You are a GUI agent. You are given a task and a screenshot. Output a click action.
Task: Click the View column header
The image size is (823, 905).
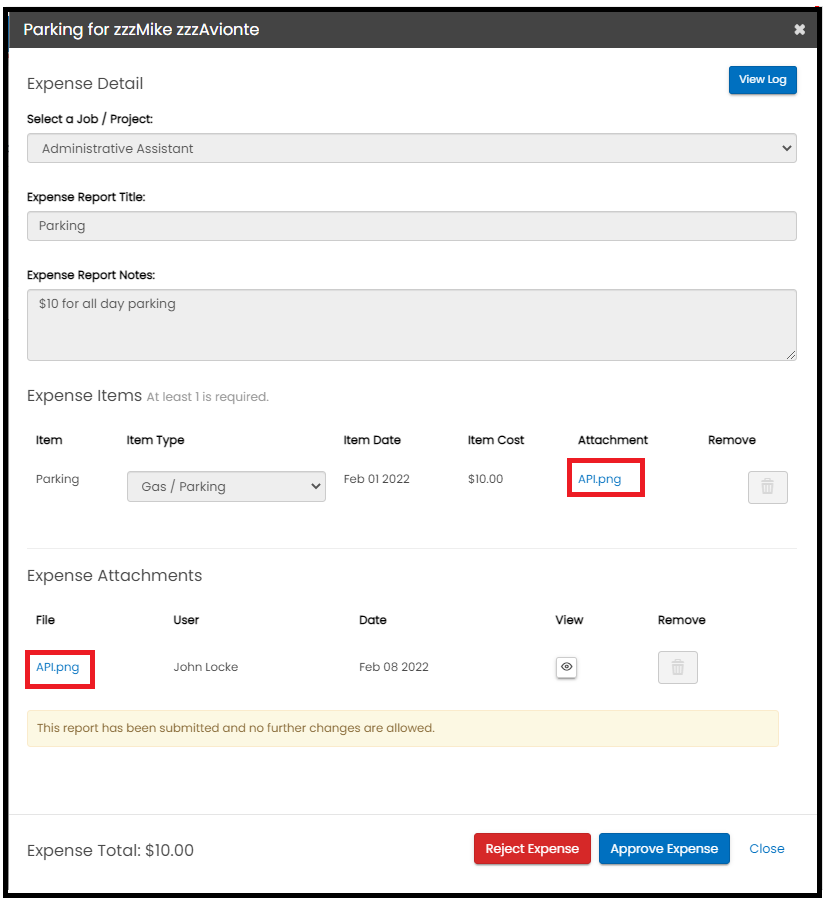coord(569,620)
